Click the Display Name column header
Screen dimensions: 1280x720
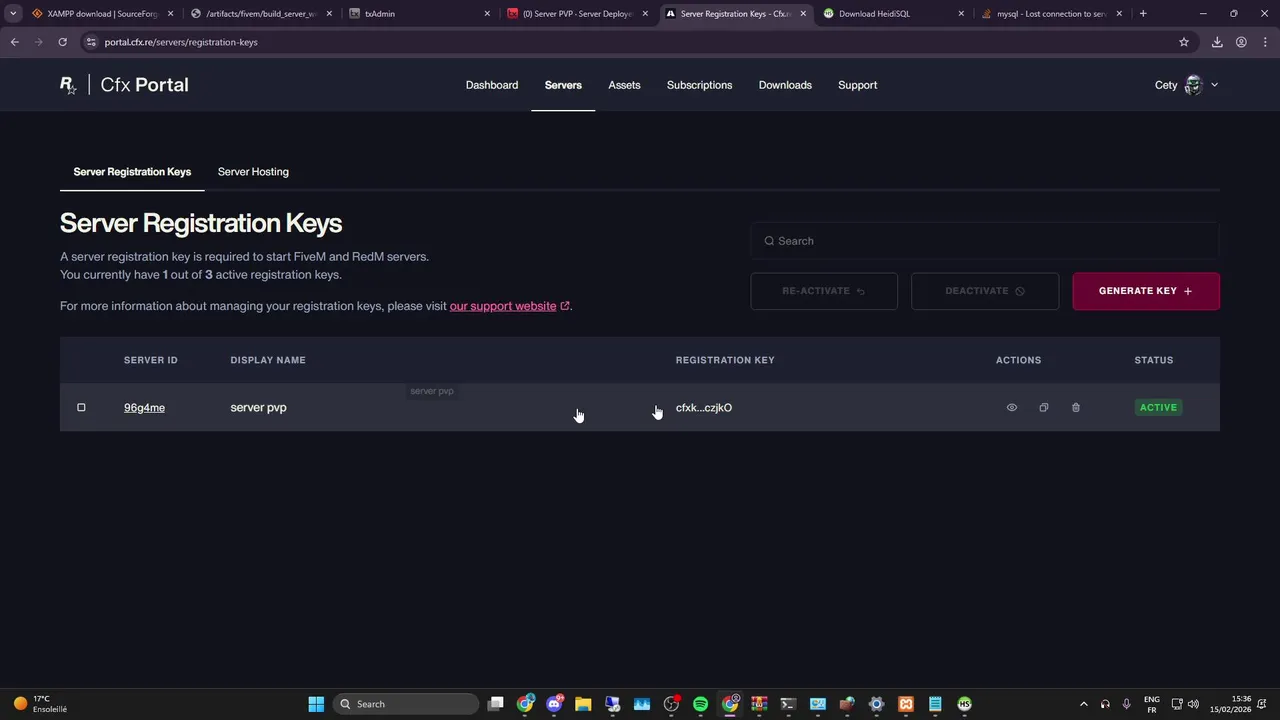[268, 360]
